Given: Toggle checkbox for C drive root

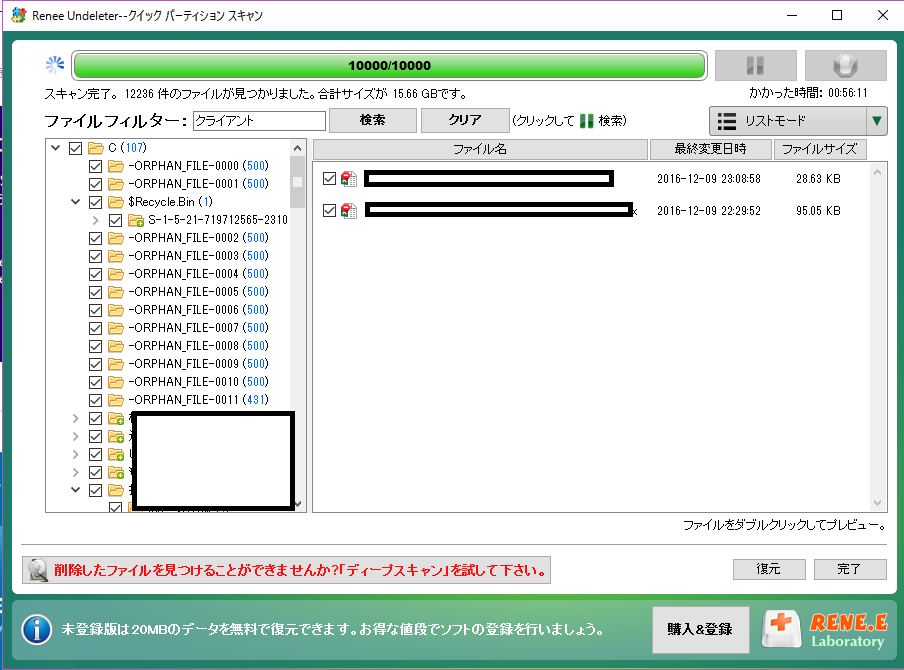Looking at the screenshot, I should click(76, 148).
